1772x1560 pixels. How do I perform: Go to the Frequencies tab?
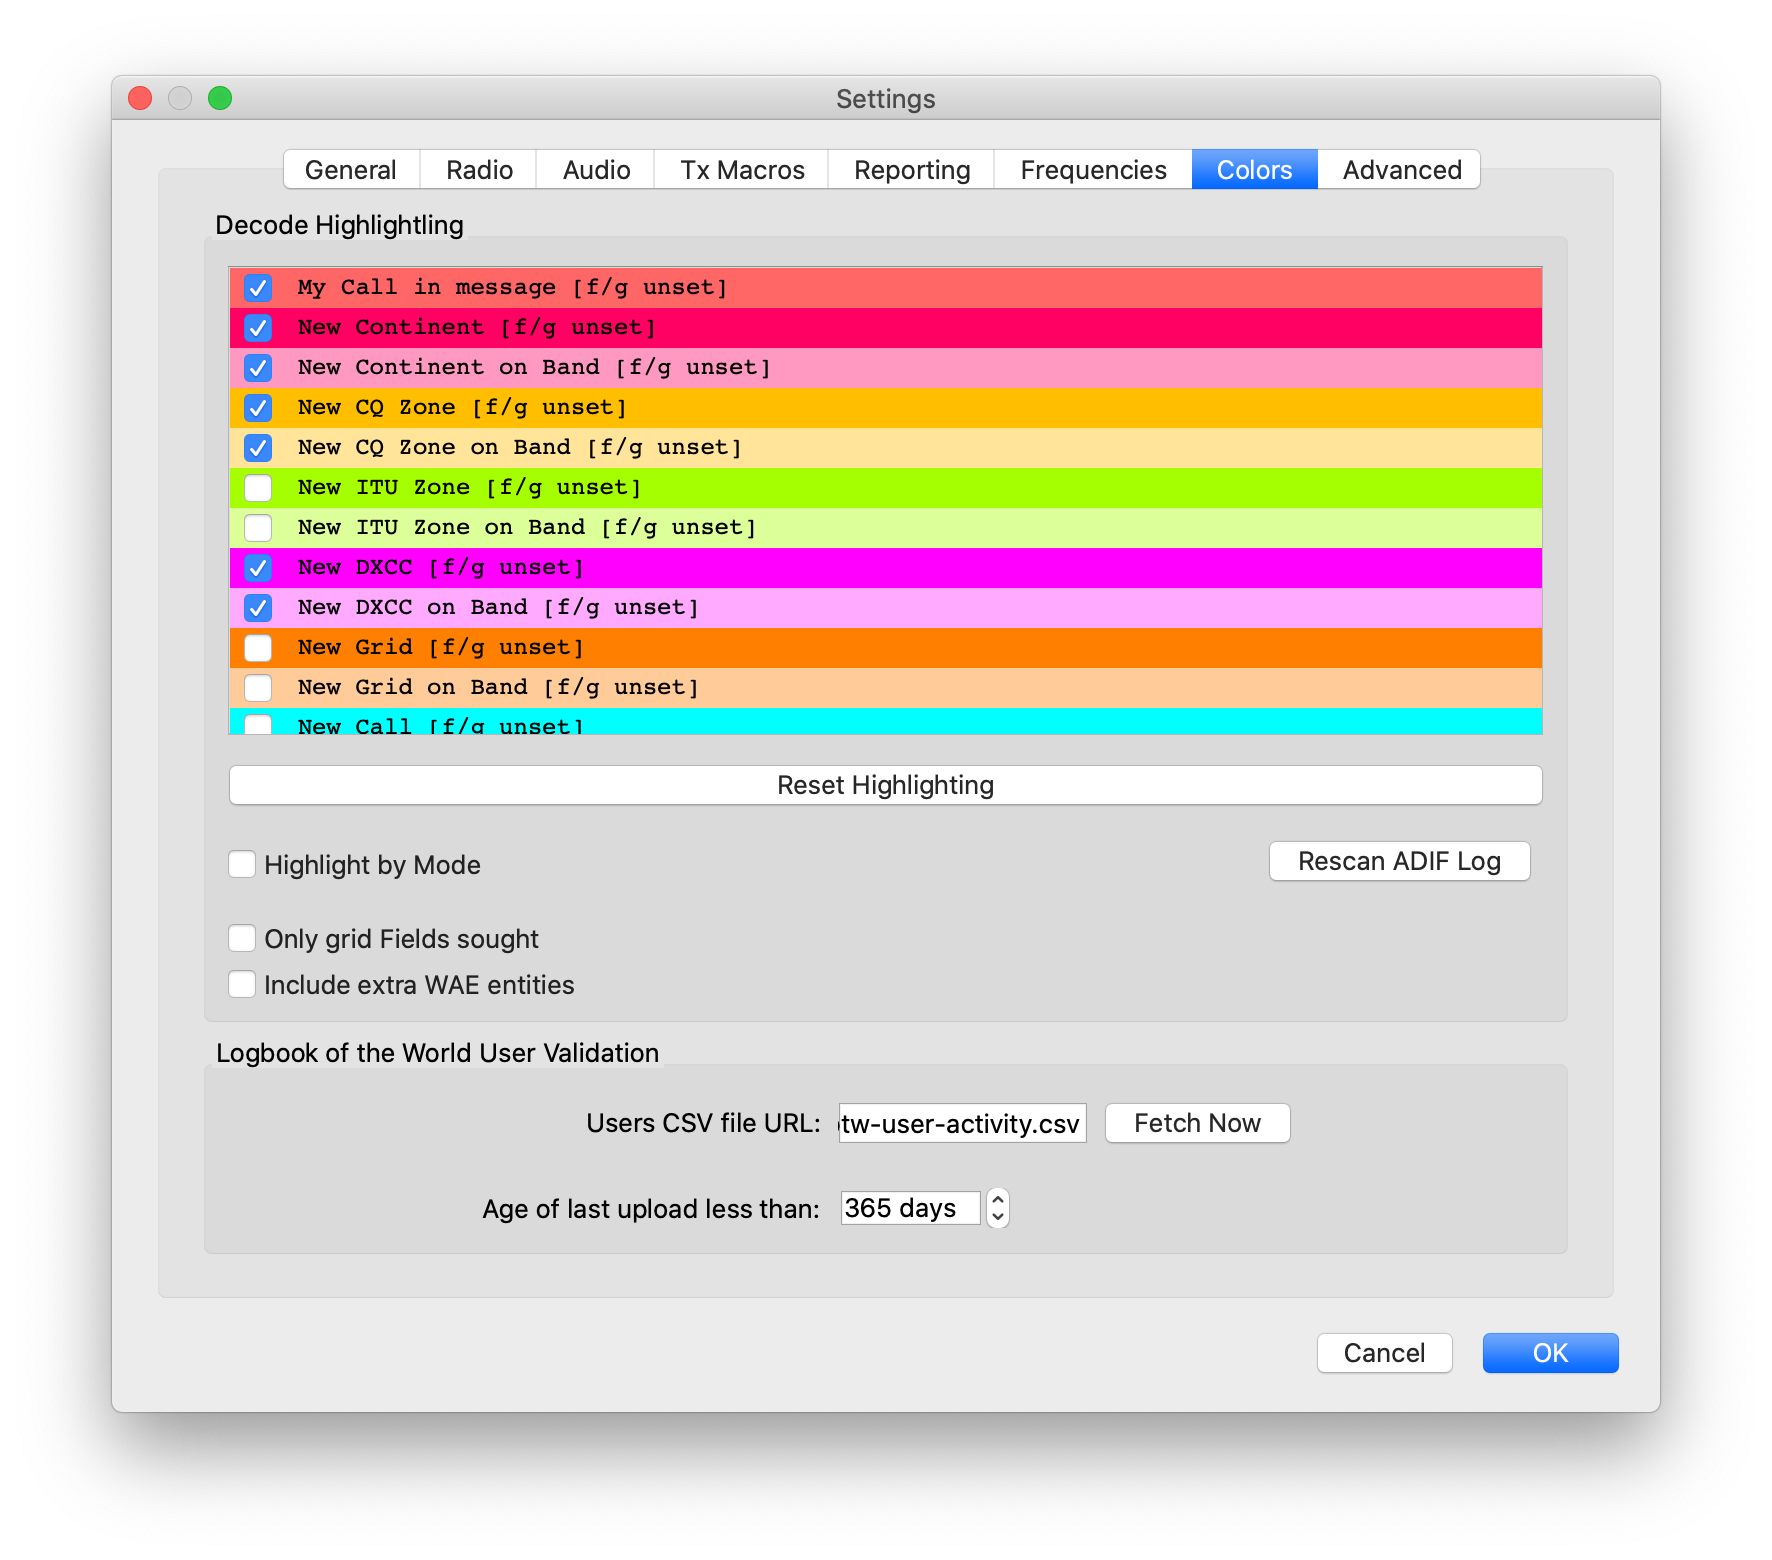point(1093,170)
